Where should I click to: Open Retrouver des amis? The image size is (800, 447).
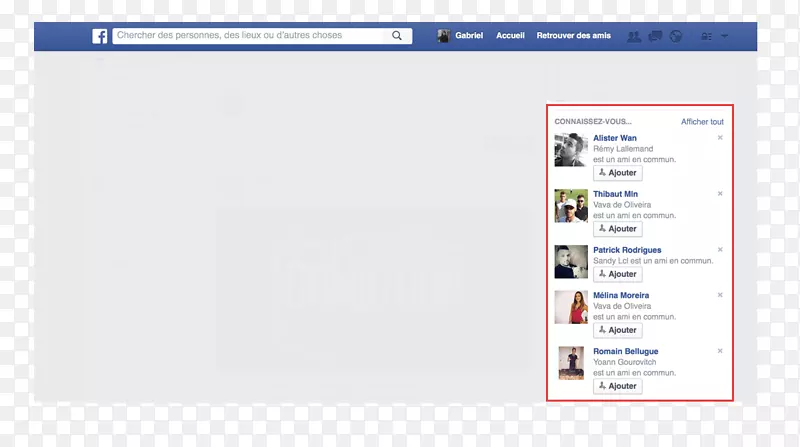(573, 36)
